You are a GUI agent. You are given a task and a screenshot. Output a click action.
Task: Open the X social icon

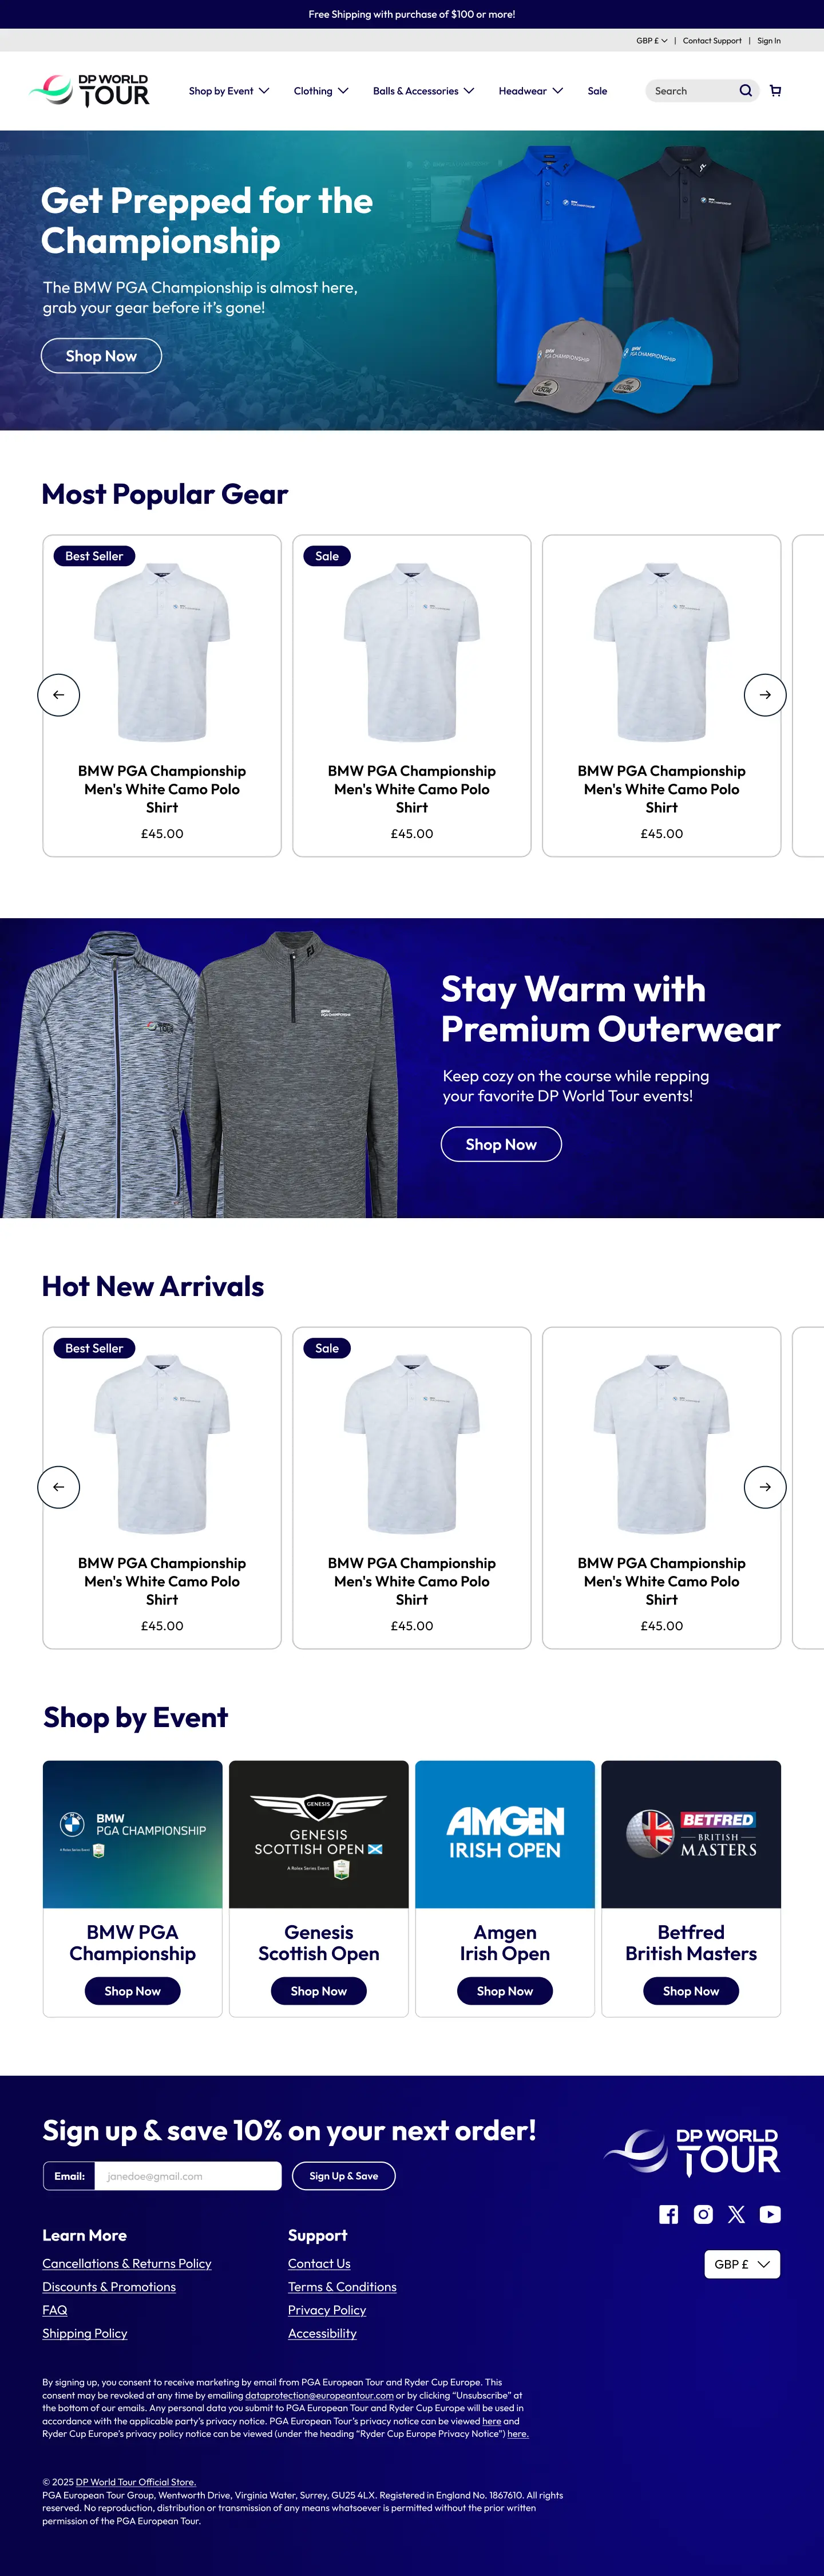(x=736, y=2214)
